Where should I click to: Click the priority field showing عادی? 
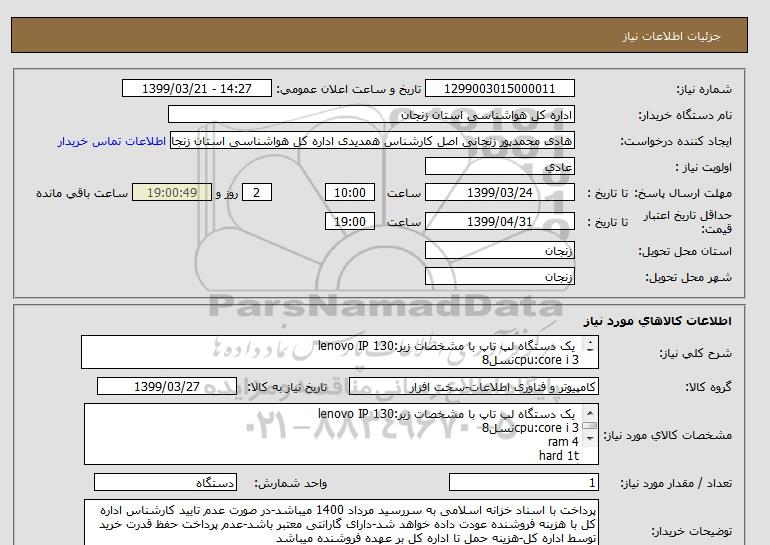[499, 167]
